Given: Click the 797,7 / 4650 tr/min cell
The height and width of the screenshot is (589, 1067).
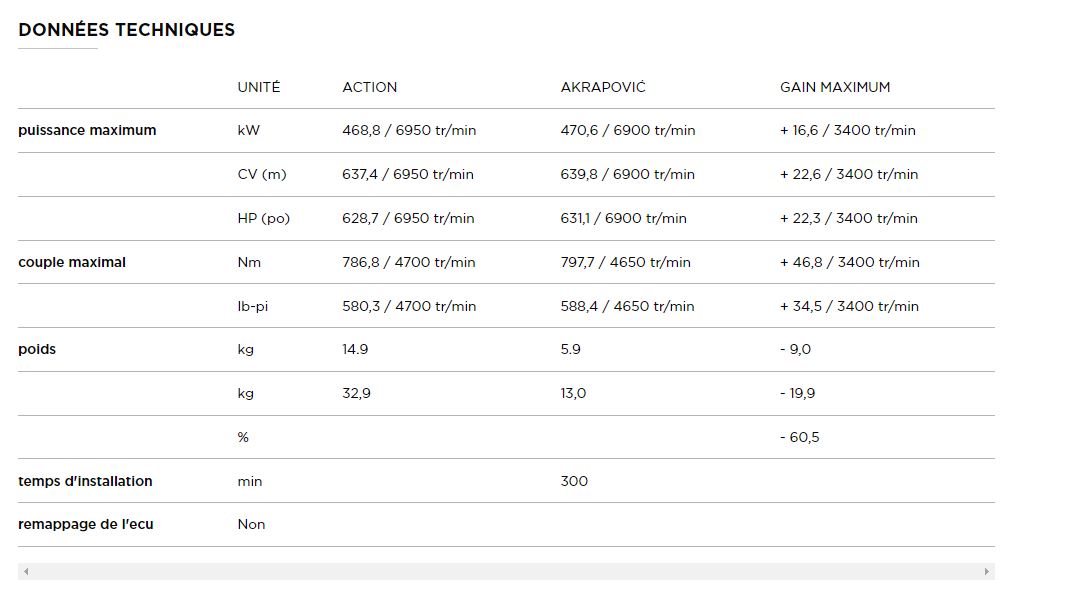Looking at the screenshot, I should pyautogui.click(x=625, y=262).
